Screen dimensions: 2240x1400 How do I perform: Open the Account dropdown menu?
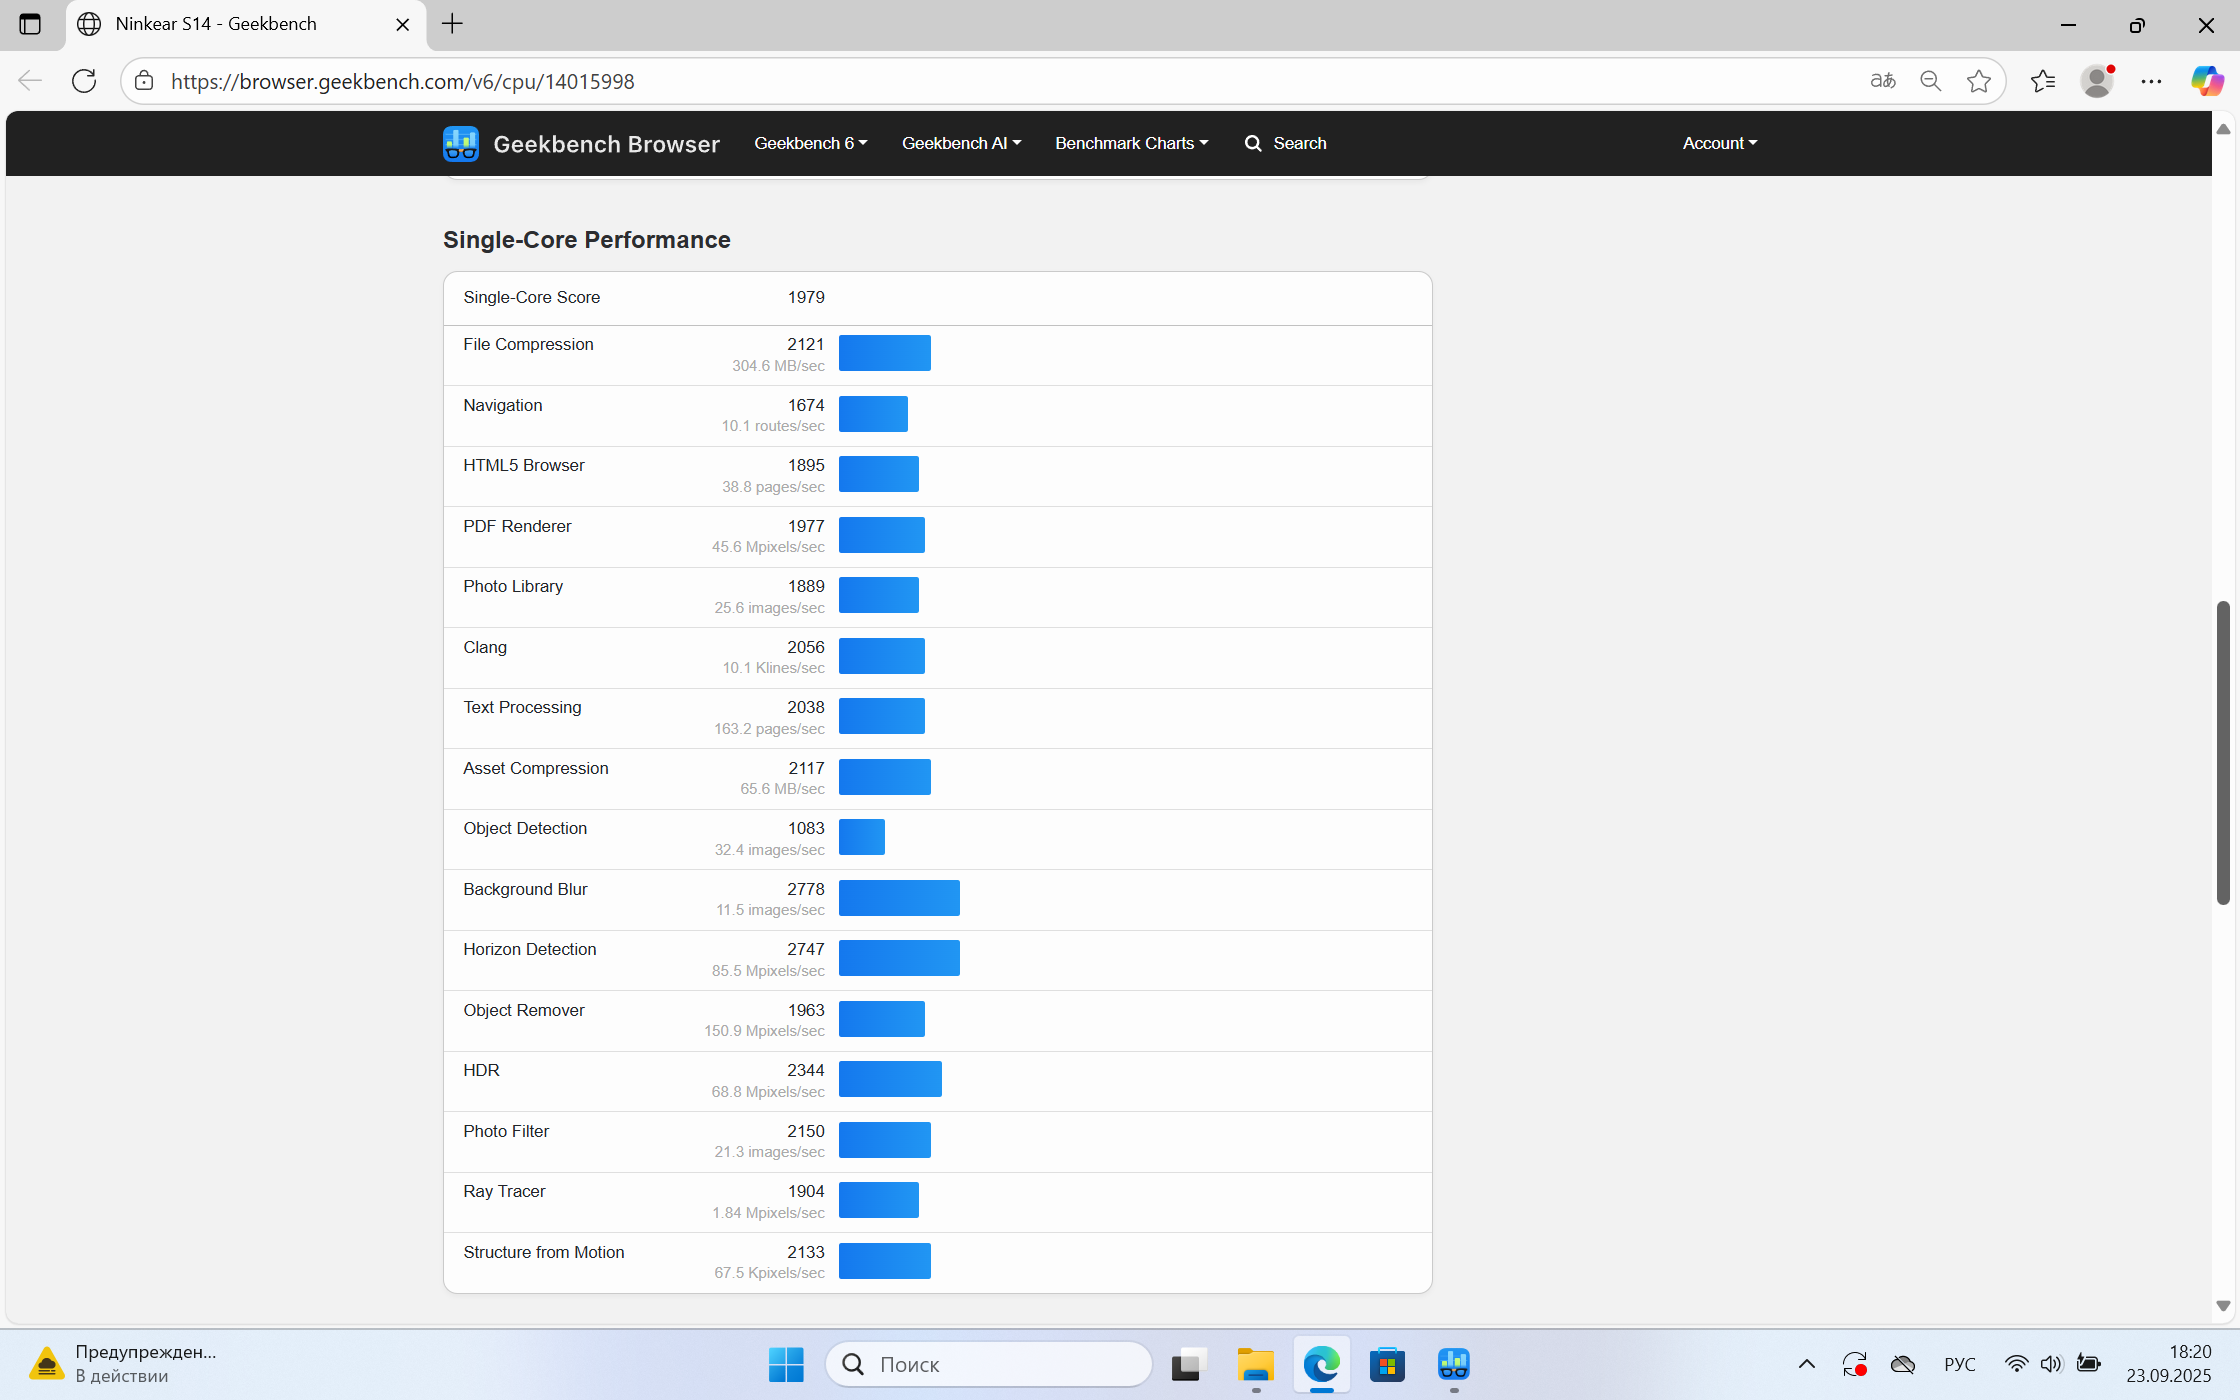coord(1719,143)
